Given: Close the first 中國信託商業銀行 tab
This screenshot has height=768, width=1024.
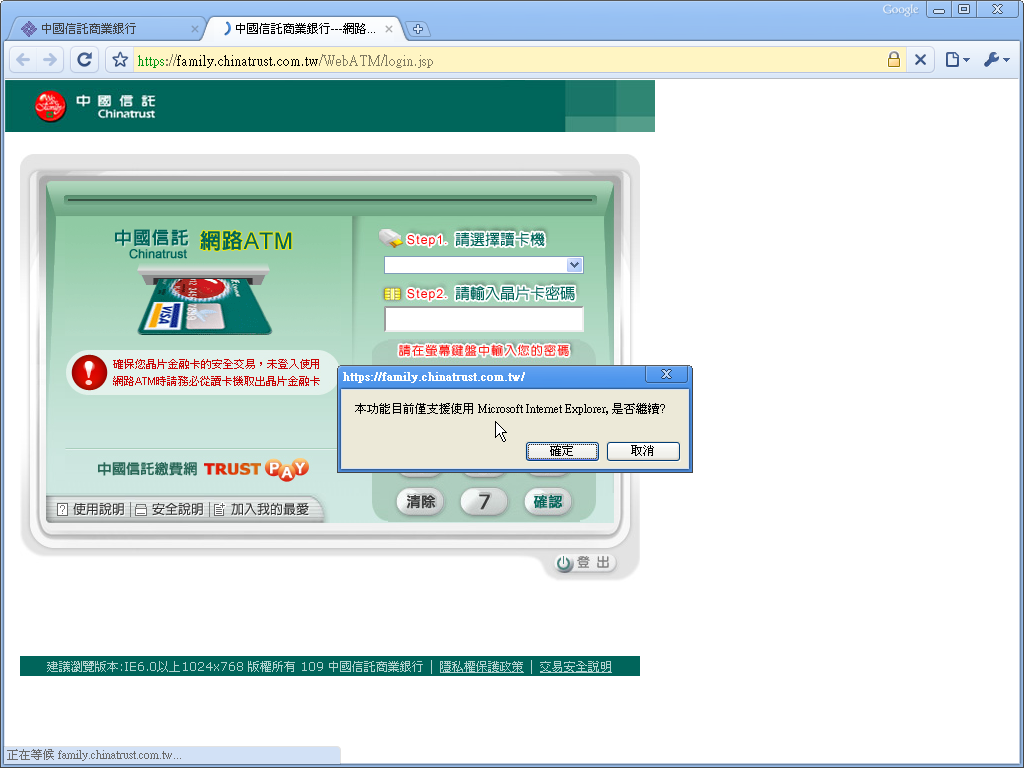Looking at the screenshot, I should (x=195, y=29).
